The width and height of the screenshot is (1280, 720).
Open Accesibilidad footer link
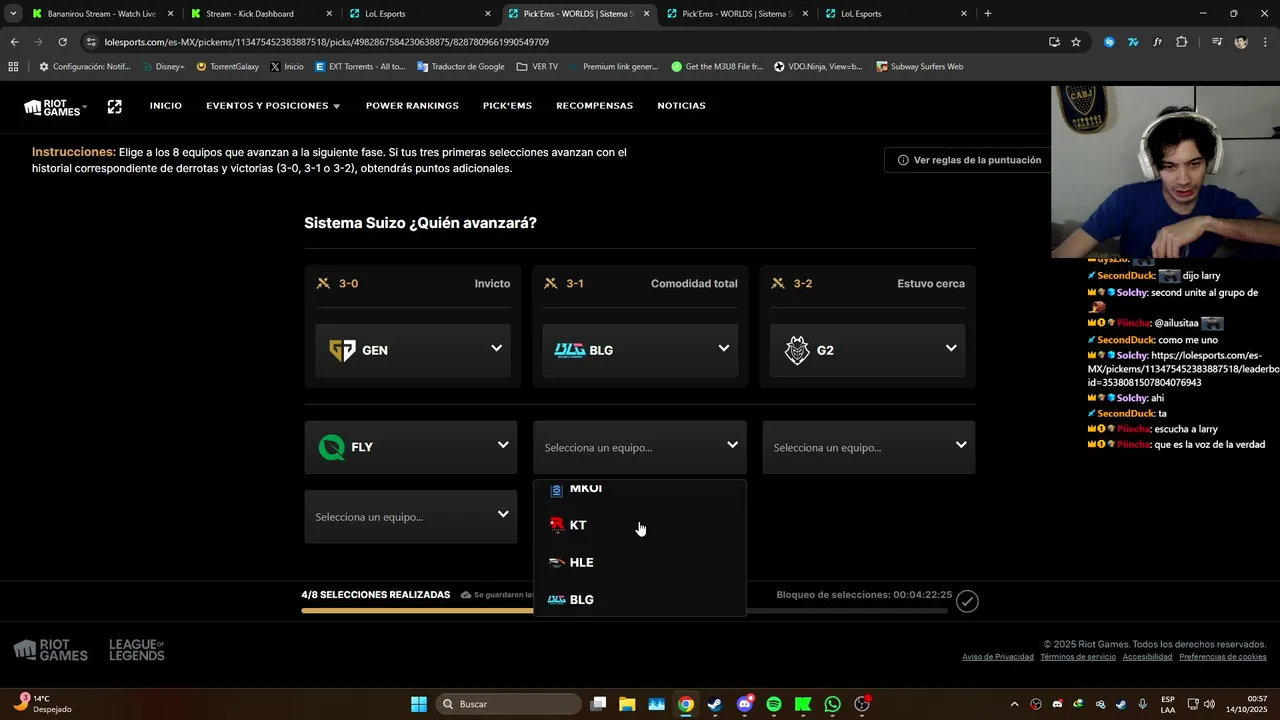pyautogui.click(x=1147, y=657)
